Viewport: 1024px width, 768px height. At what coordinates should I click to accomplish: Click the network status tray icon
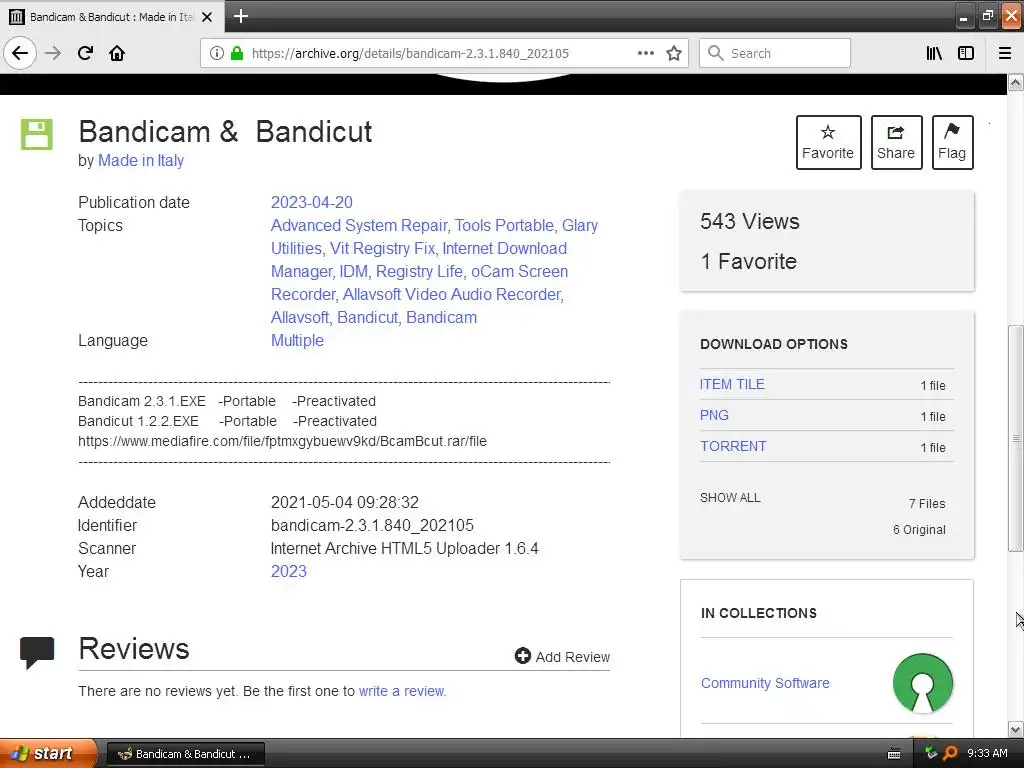(x=931, y=753)
